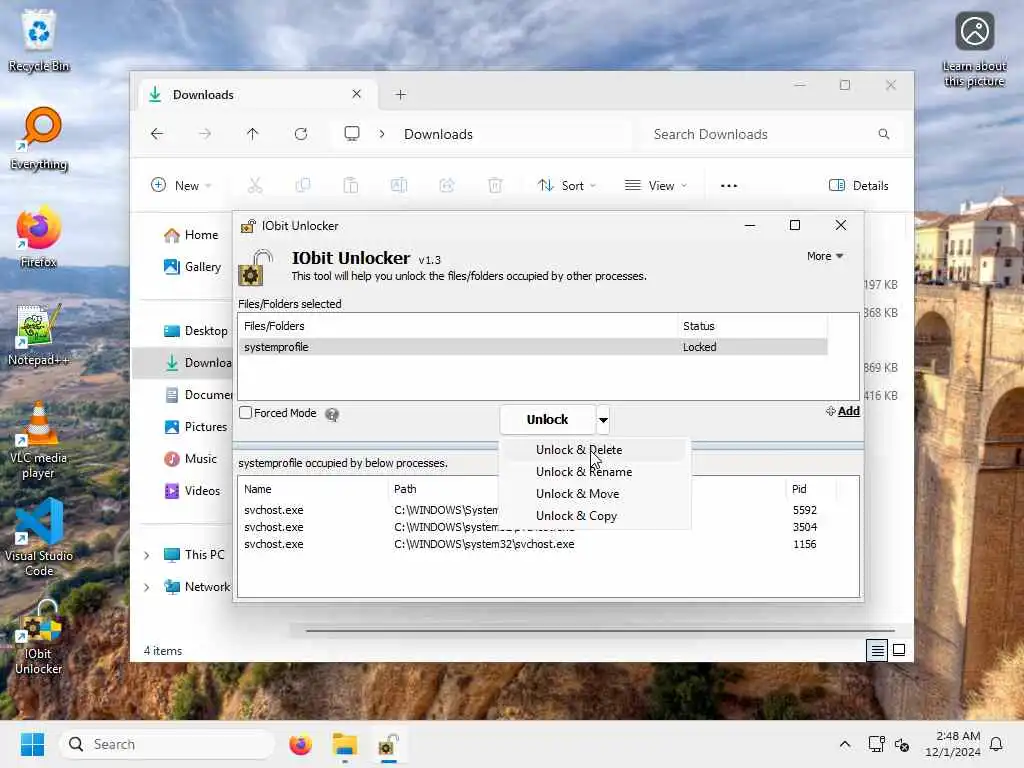The height and width of the screenshot is (768, 1024).
Task: Open the notifications bell
Action: click(996, 744)
